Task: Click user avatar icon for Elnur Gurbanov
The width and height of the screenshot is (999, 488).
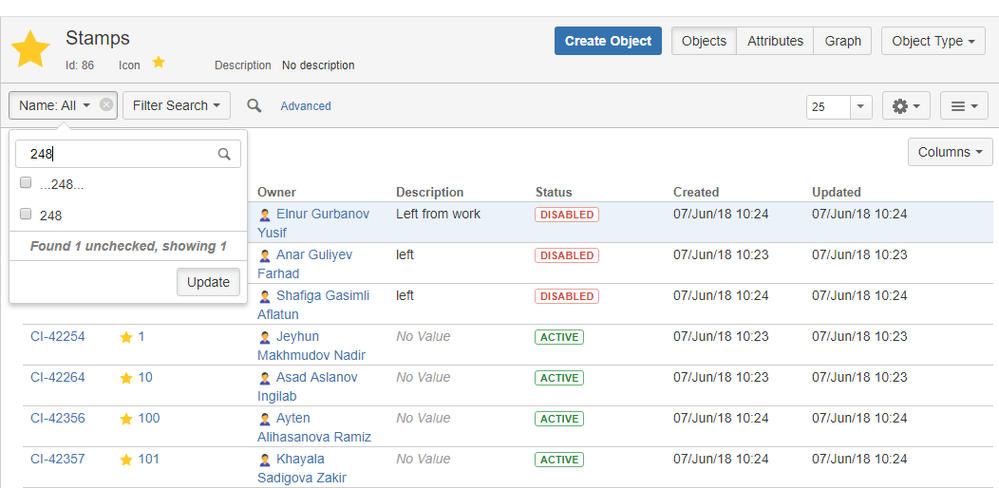Action: [x=265, y=215]
